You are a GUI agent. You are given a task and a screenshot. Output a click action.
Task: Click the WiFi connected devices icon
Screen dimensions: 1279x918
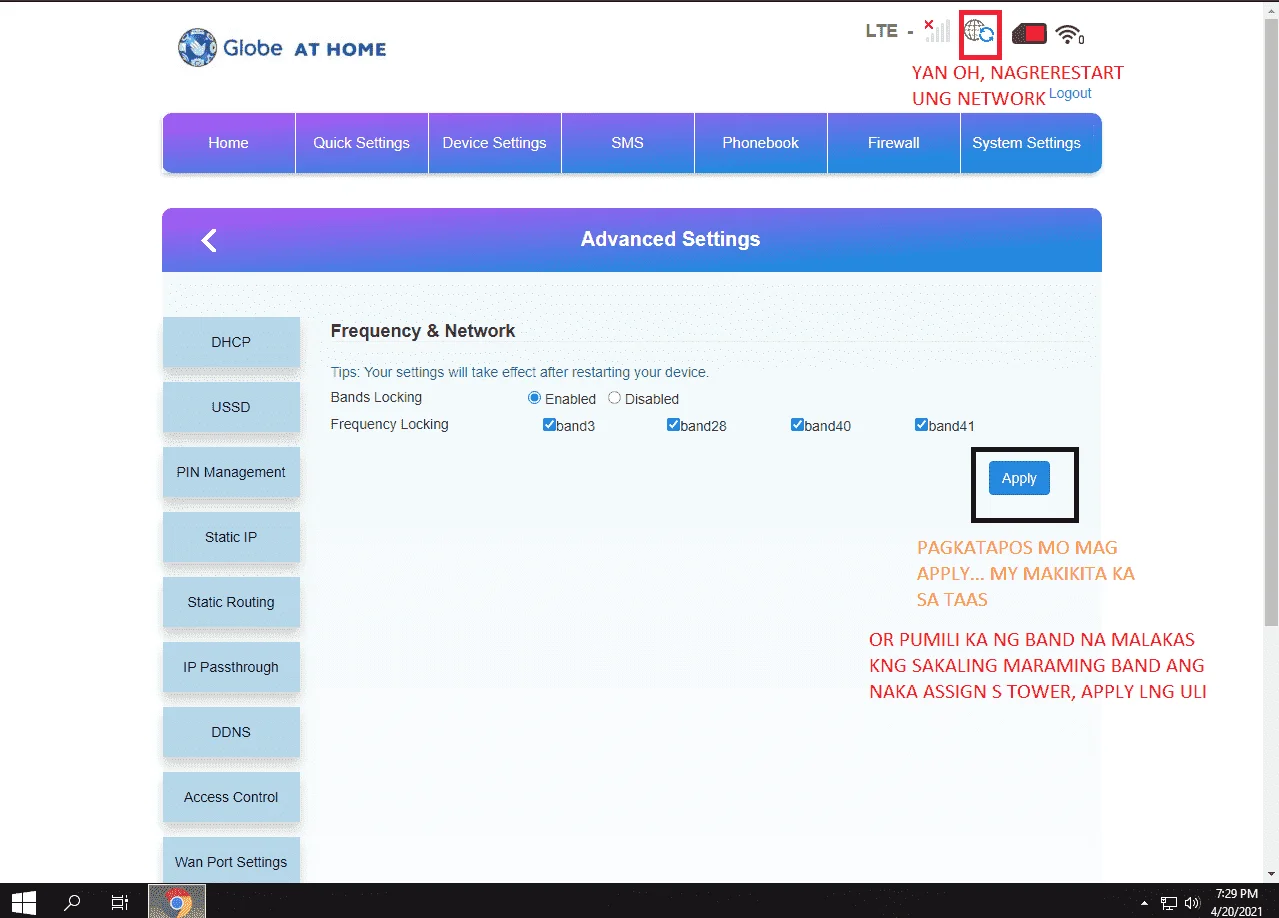pos(1070,35)
